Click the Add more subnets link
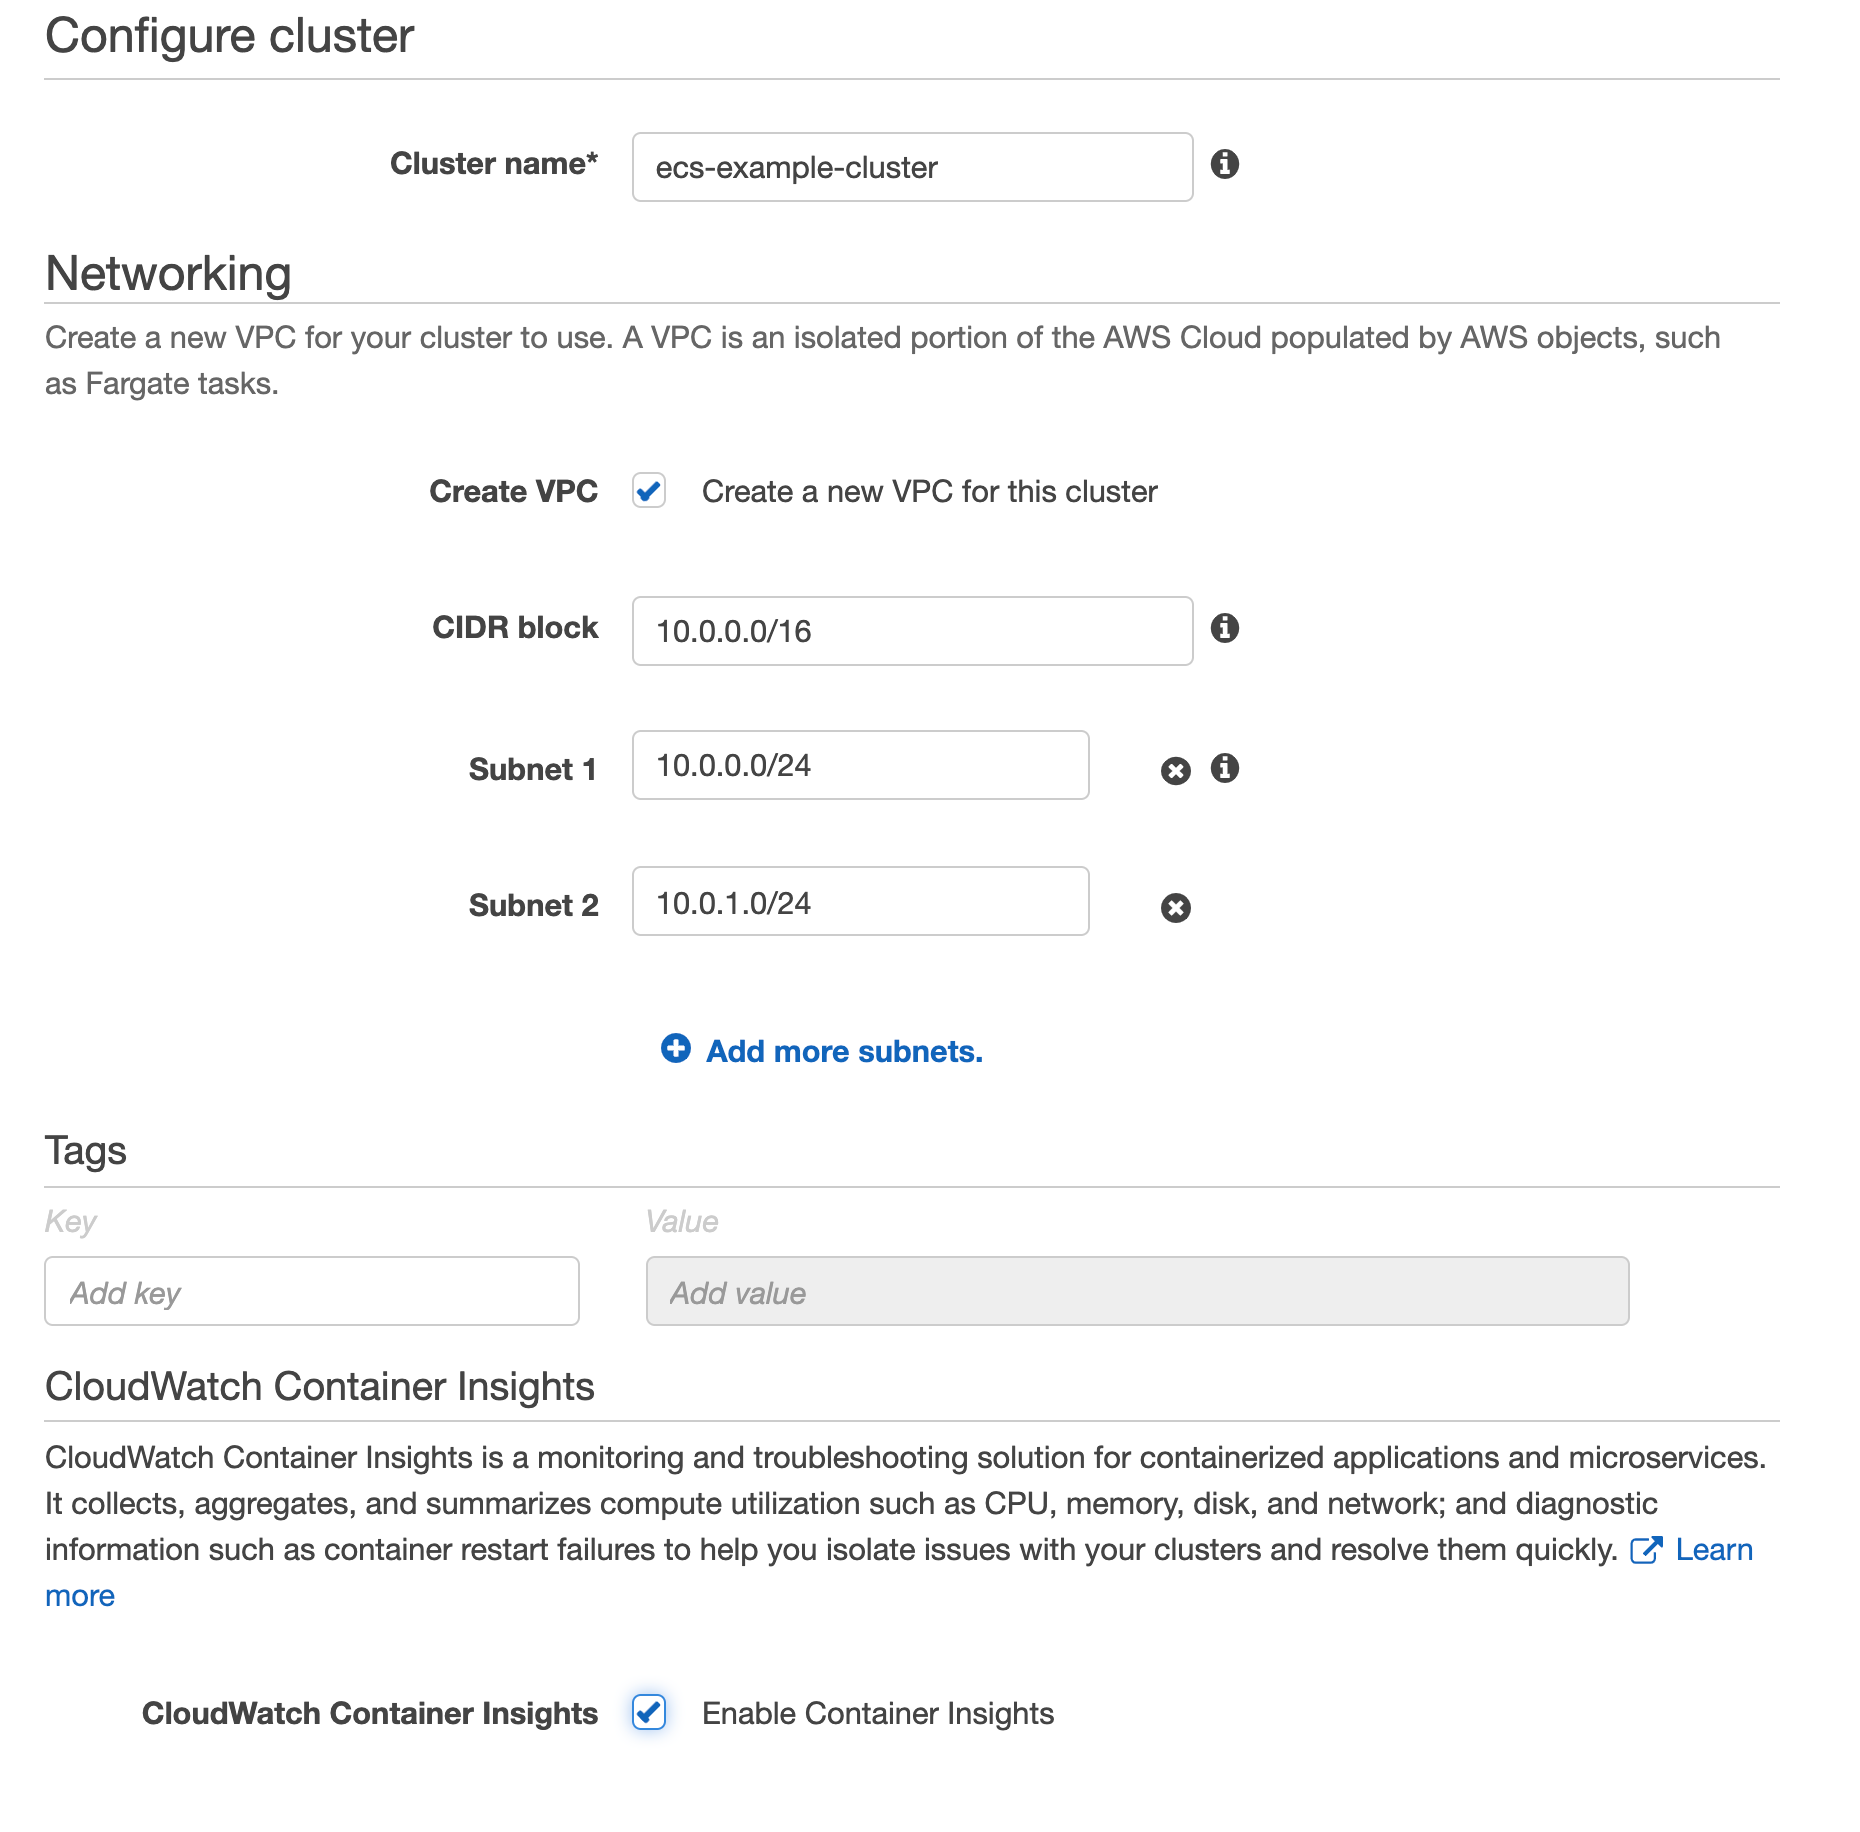The height and width of the screenshot is (1832, 1860). (844, 1051)
